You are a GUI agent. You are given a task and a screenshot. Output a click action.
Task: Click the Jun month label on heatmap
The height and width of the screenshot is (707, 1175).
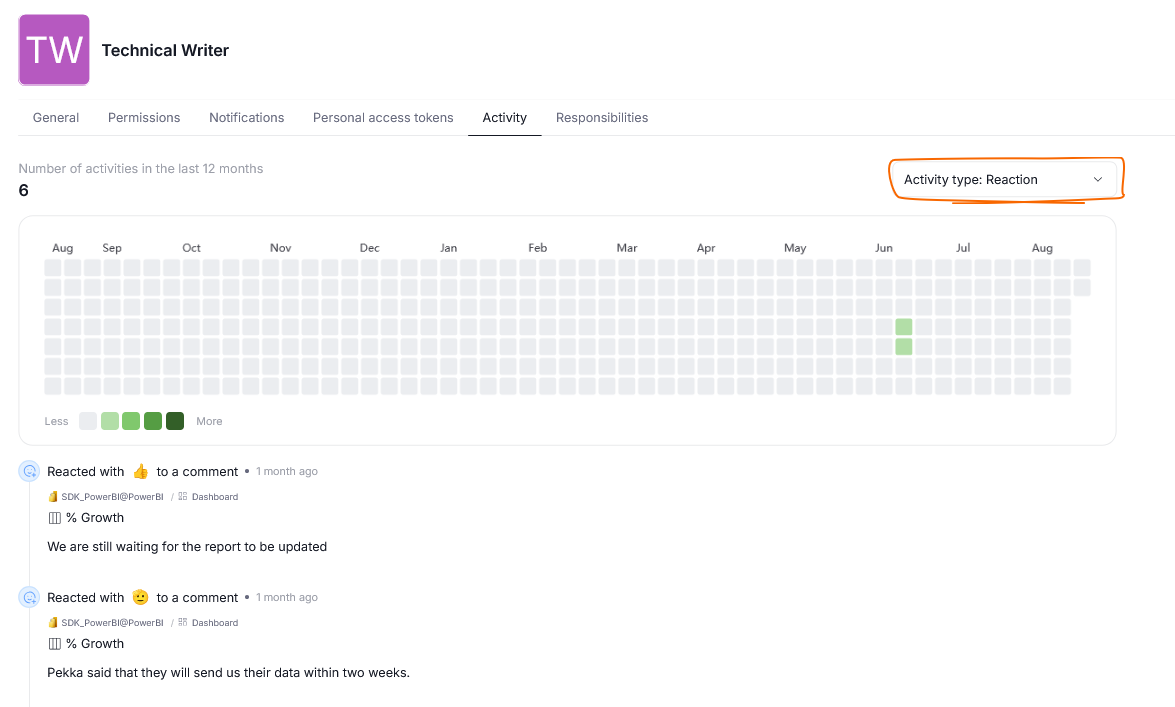(883, 247)
